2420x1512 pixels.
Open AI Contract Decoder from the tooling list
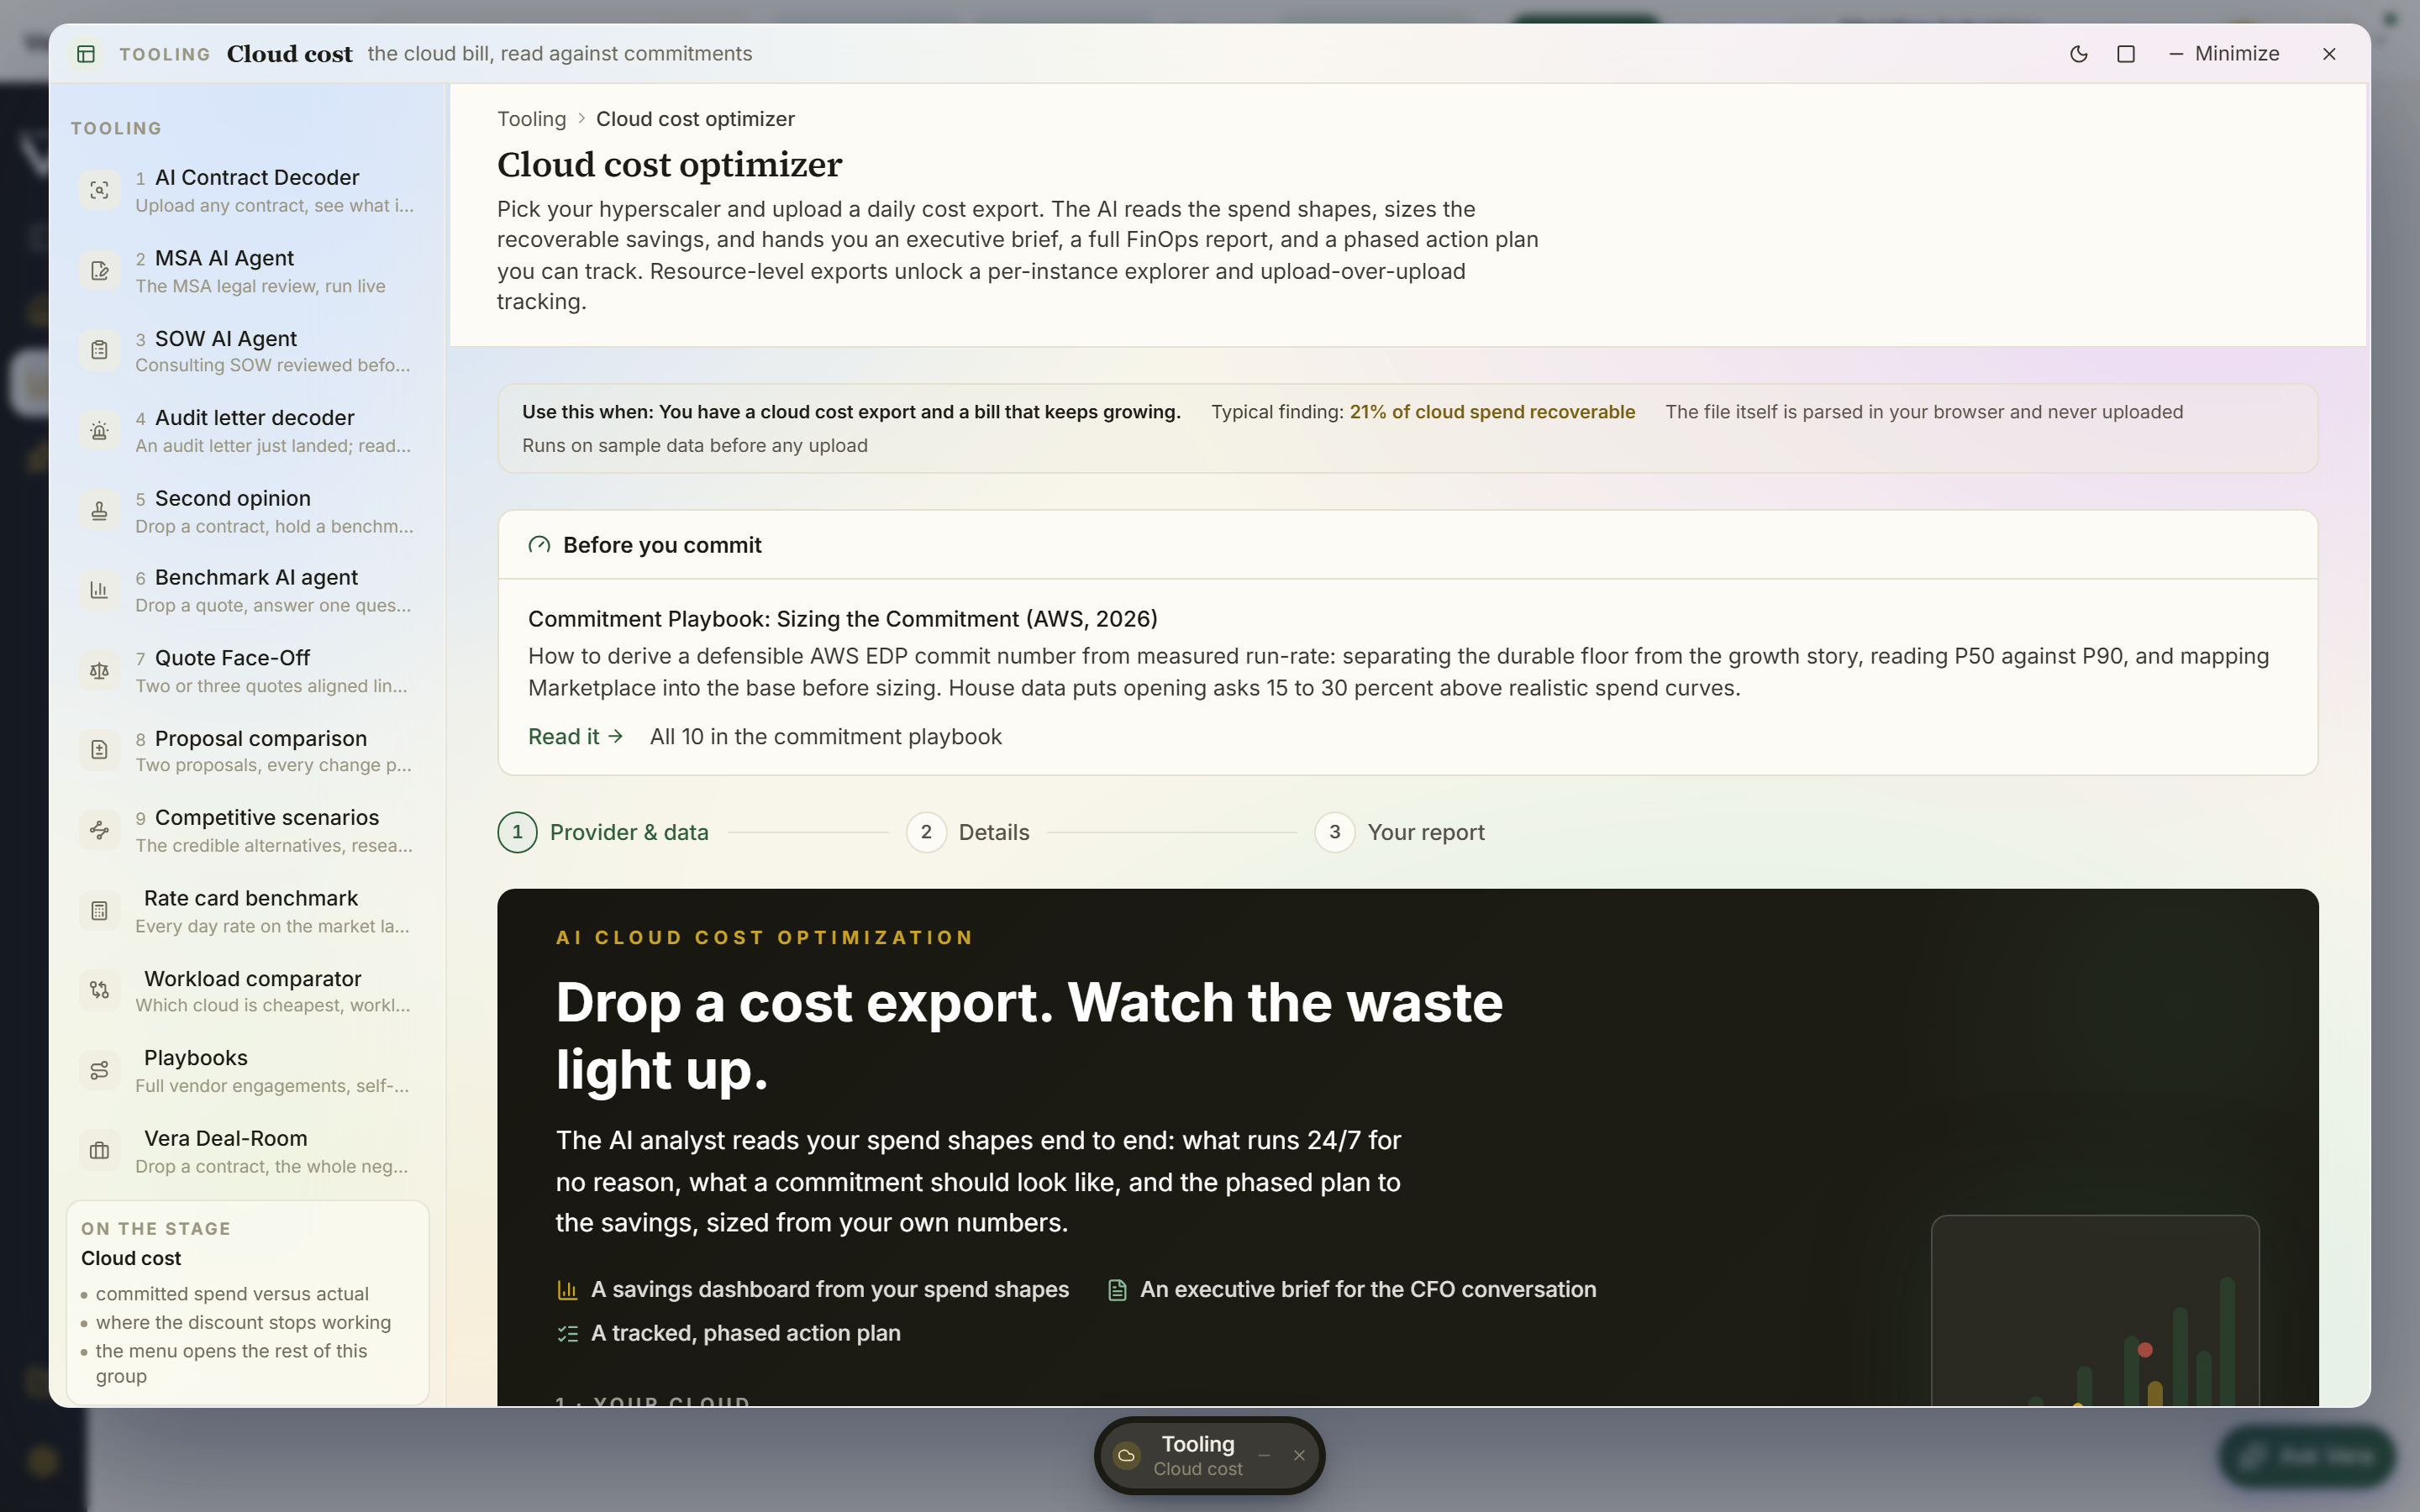coord(247,190)
